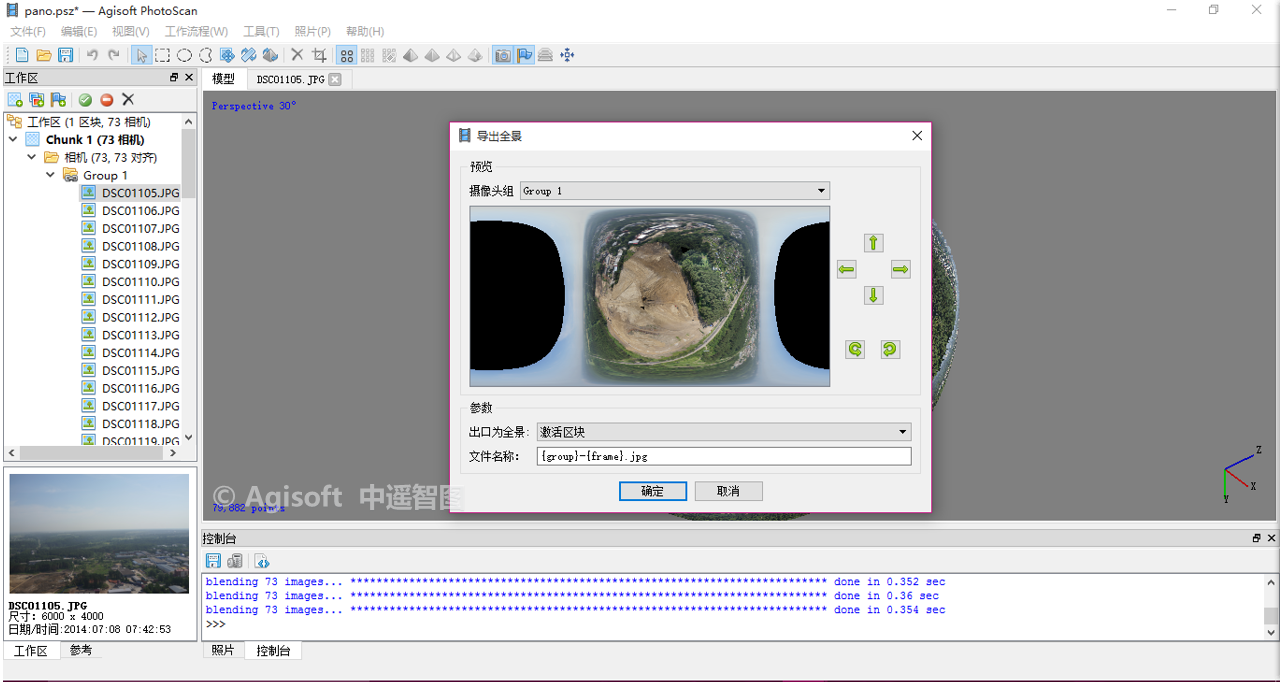Screen dimensions: 1280x682
Task: Toggle the navigation arrow tool
Action: tap(141, 55)
